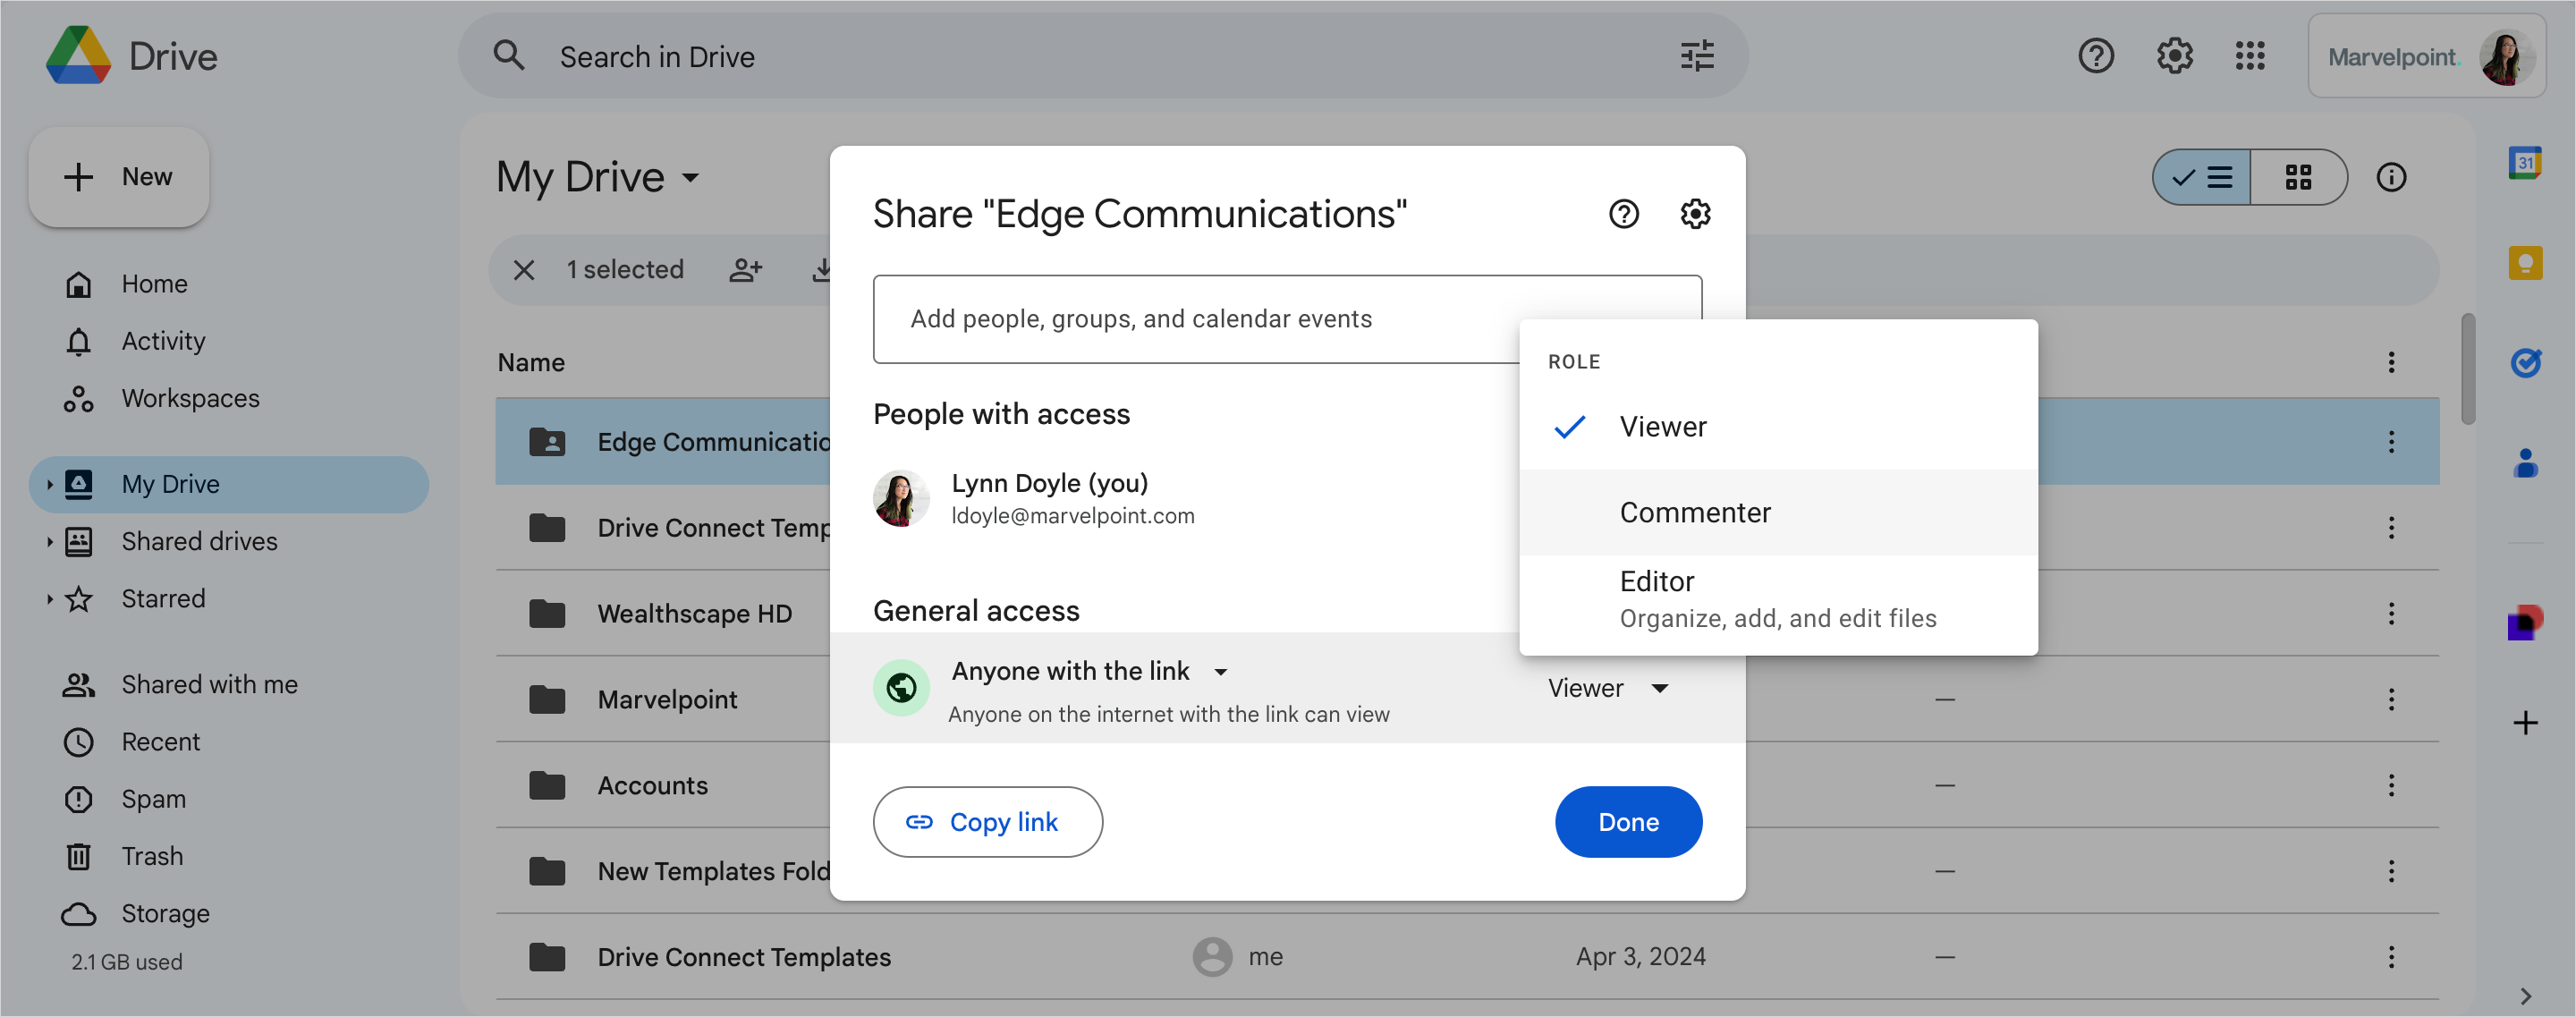Open Google Calendar side panel icon
Viewport: 2576px width, 1017px height.
pyautogui.click(x=2524, y=163)
